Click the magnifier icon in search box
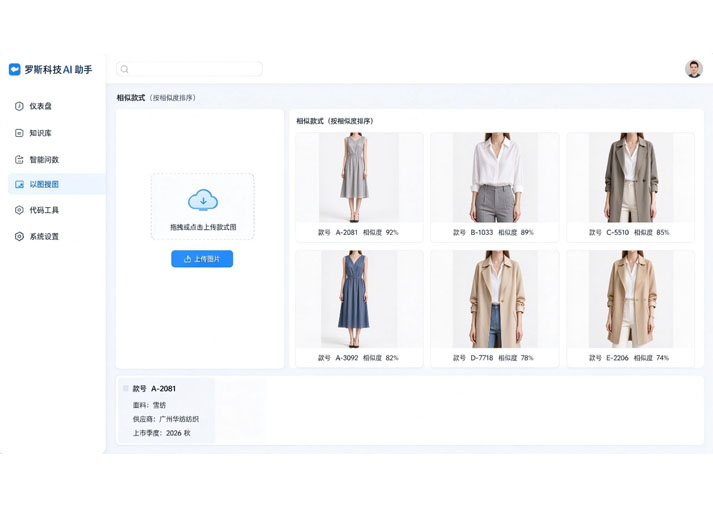 [124, 69]
